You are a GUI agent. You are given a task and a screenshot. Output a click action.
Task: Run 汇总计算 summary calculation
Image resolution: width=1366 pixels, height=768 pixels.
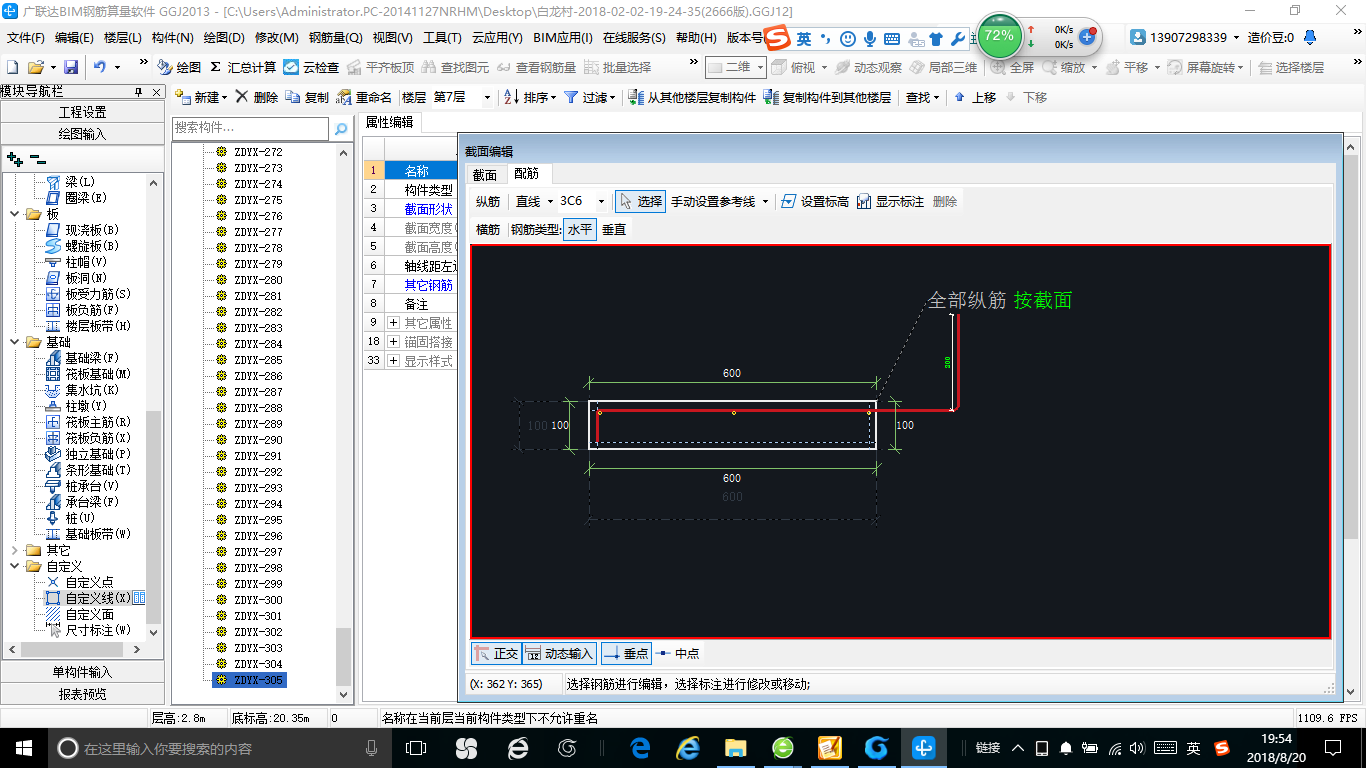point(243,67)
